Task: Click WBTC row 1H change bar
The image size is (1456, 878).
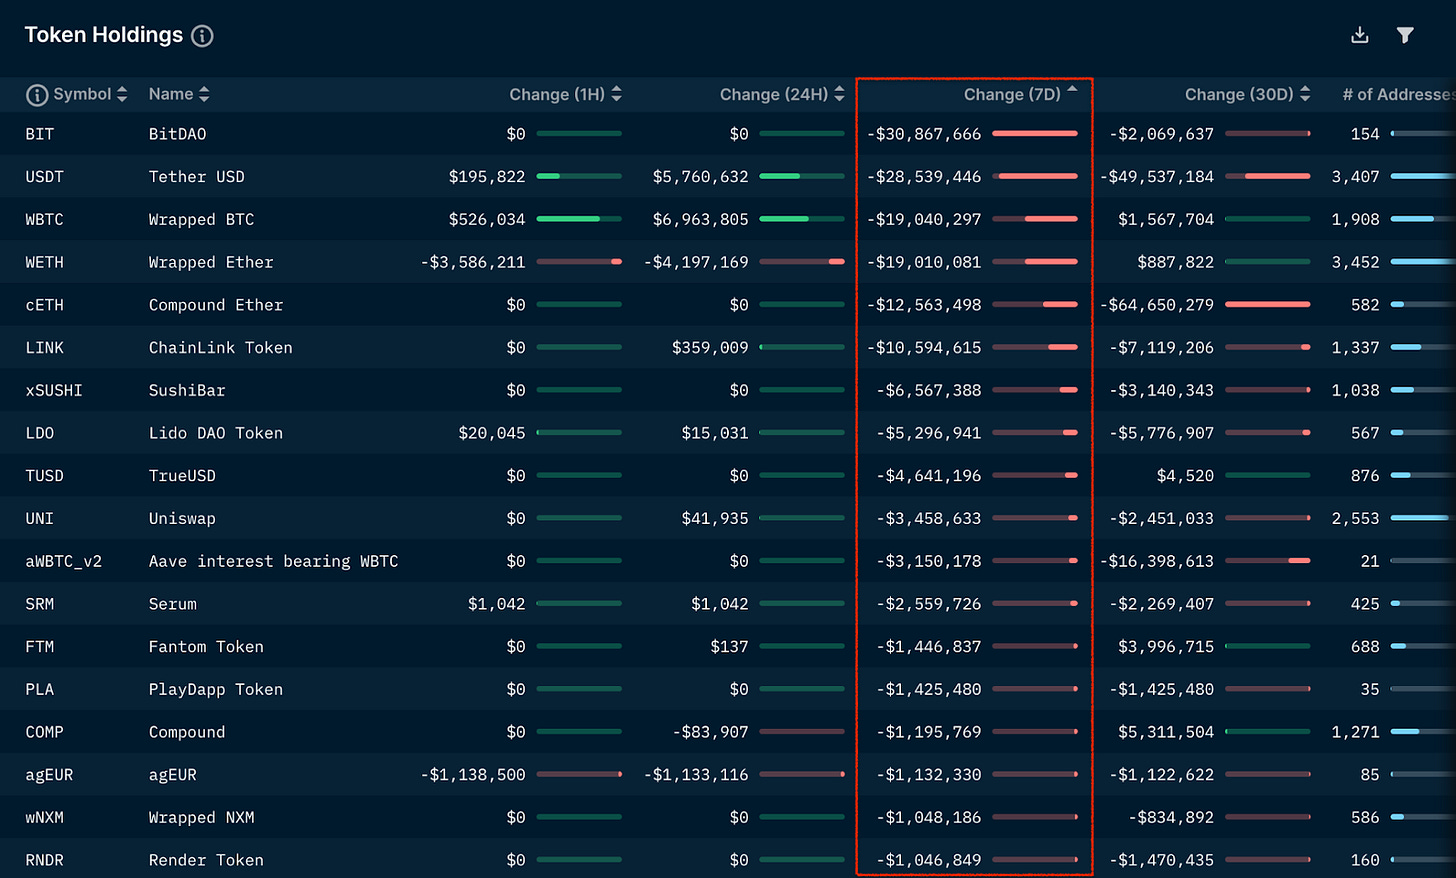Action: pyautogui.click(x=579, y=219)
